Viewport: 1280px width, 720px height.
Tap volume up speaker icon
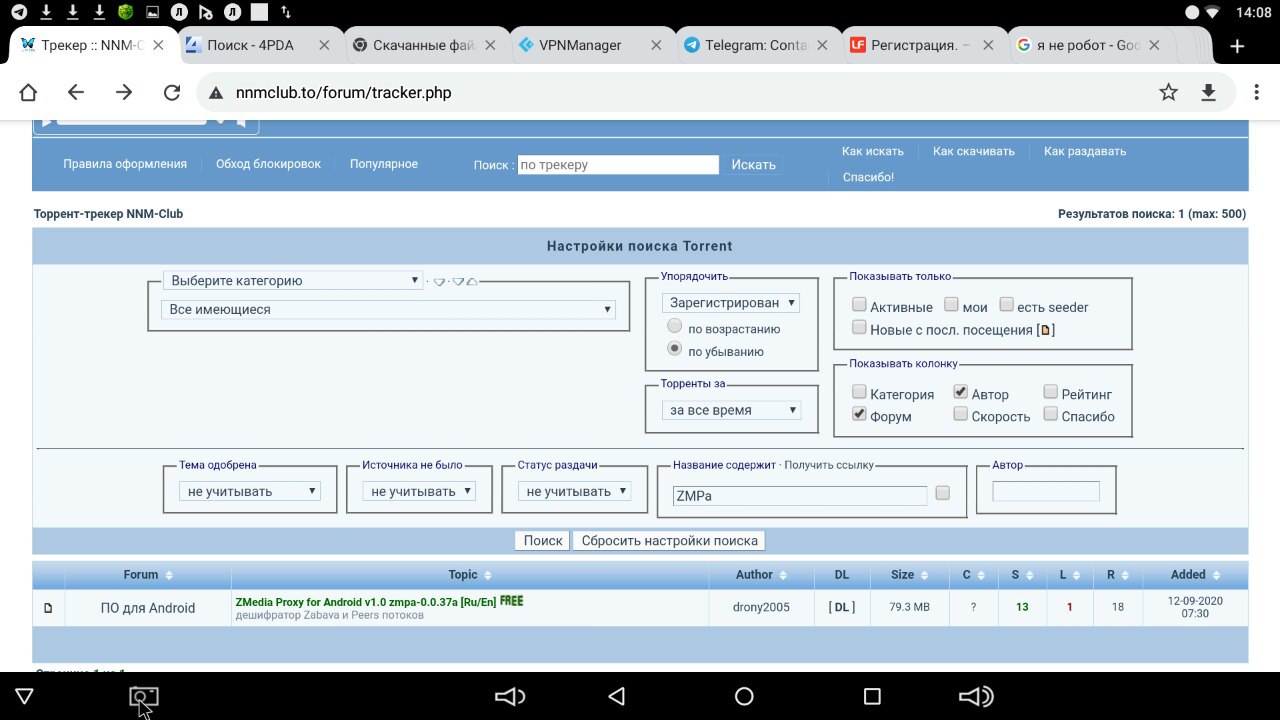pos(976,696)
